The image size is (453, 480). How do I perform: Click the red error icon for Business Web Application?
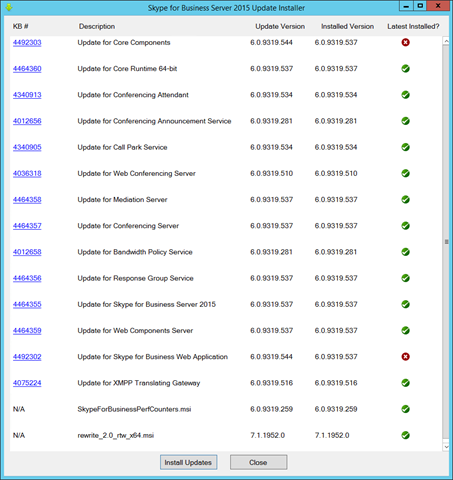[x=405, y=357]
